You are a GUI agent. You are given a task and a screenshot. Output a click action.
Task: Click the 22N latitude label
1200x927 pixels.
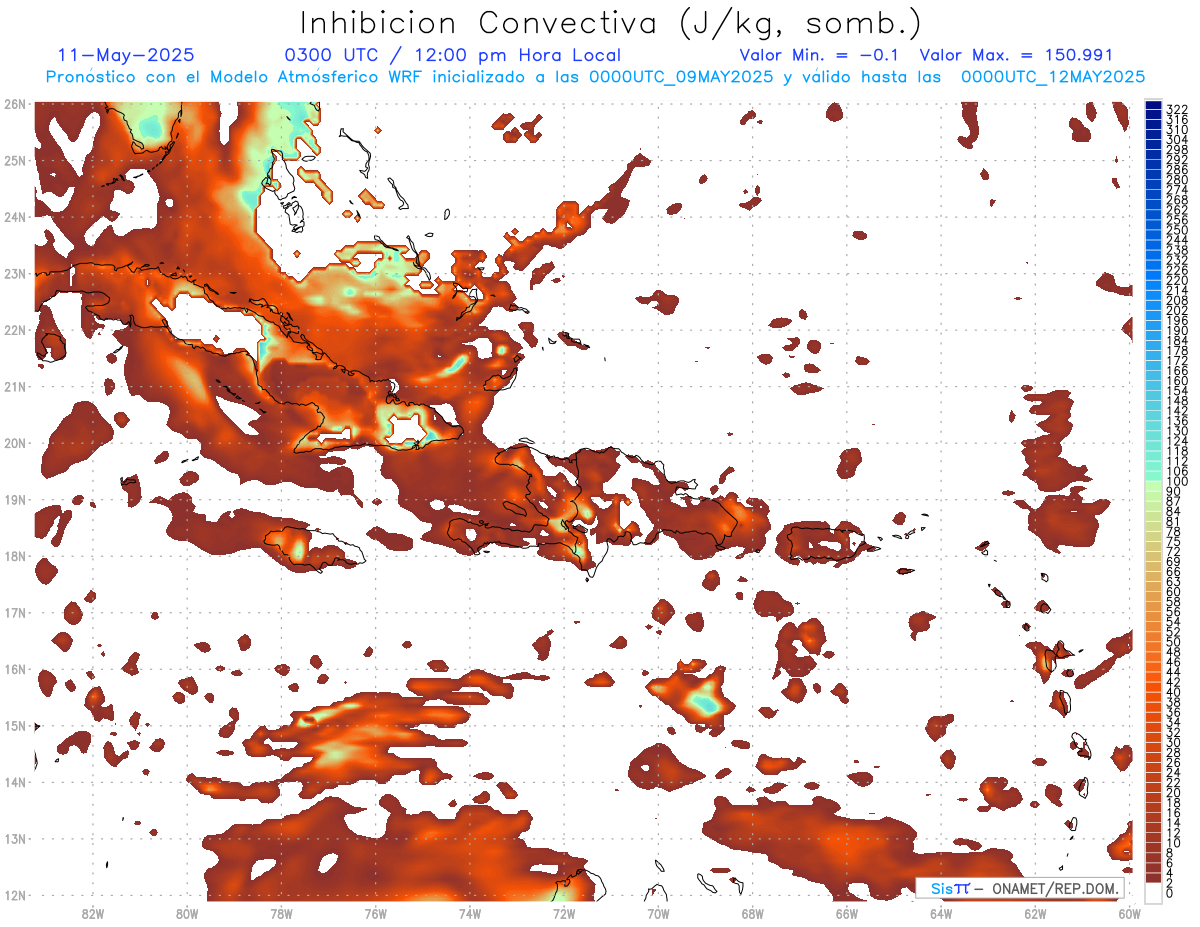coord(15,330)
